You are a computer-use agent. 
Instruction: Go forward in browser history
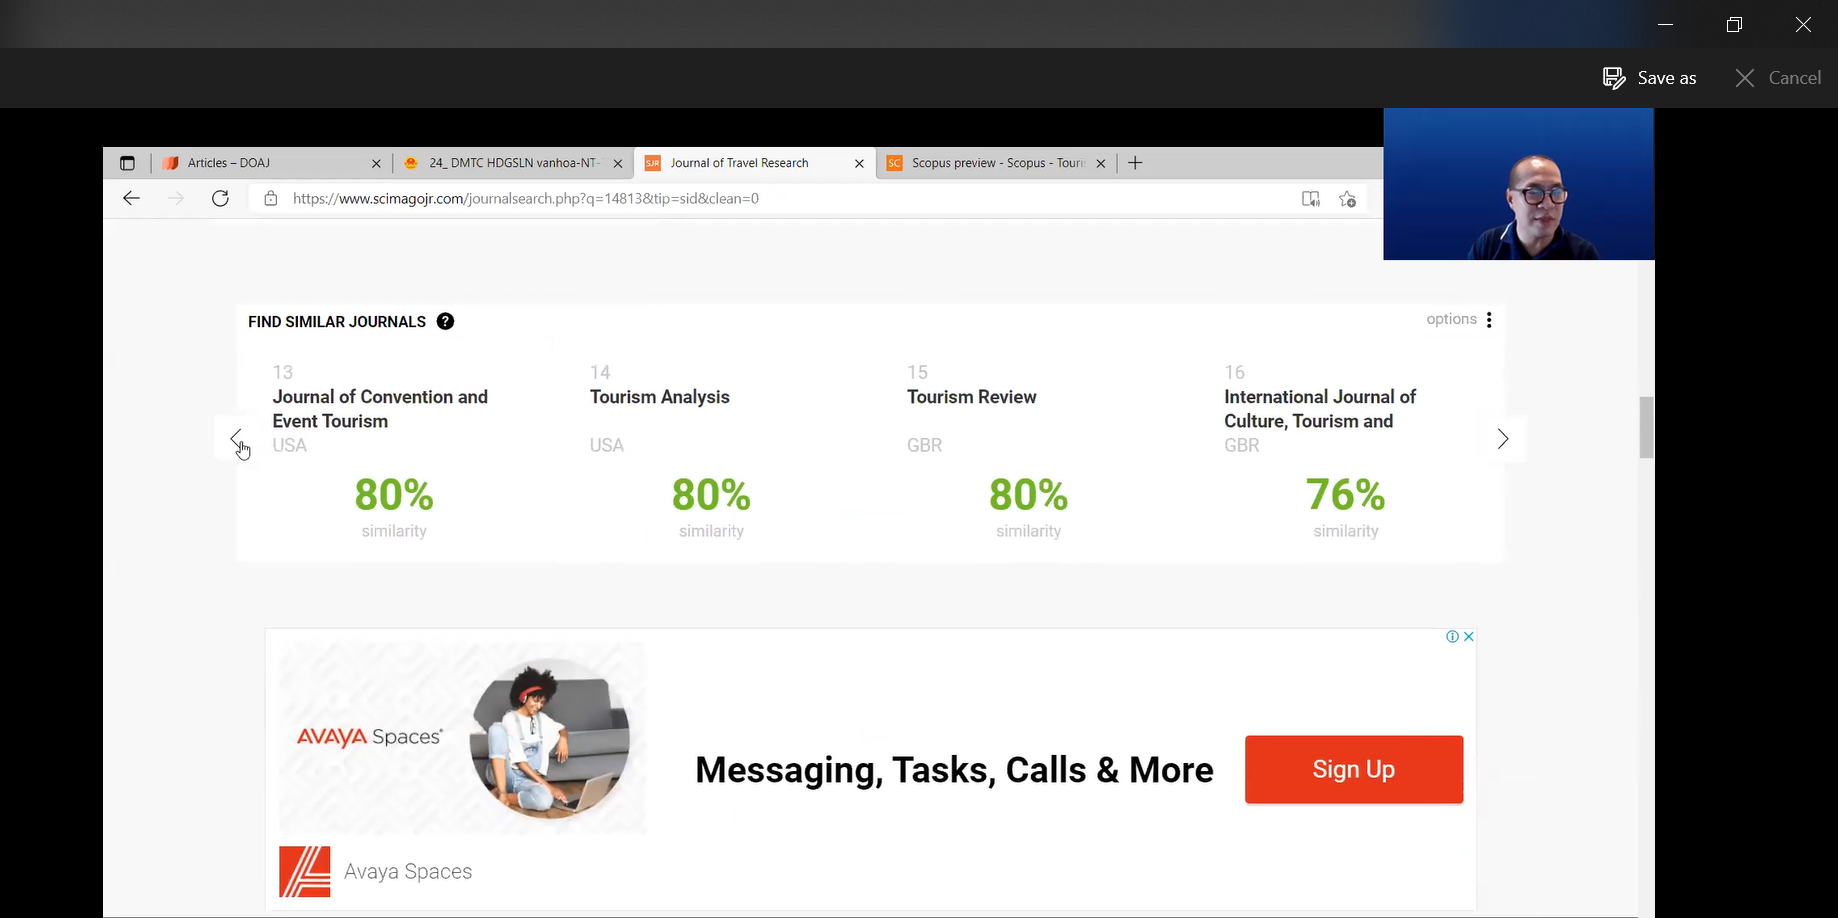[176, 198]
